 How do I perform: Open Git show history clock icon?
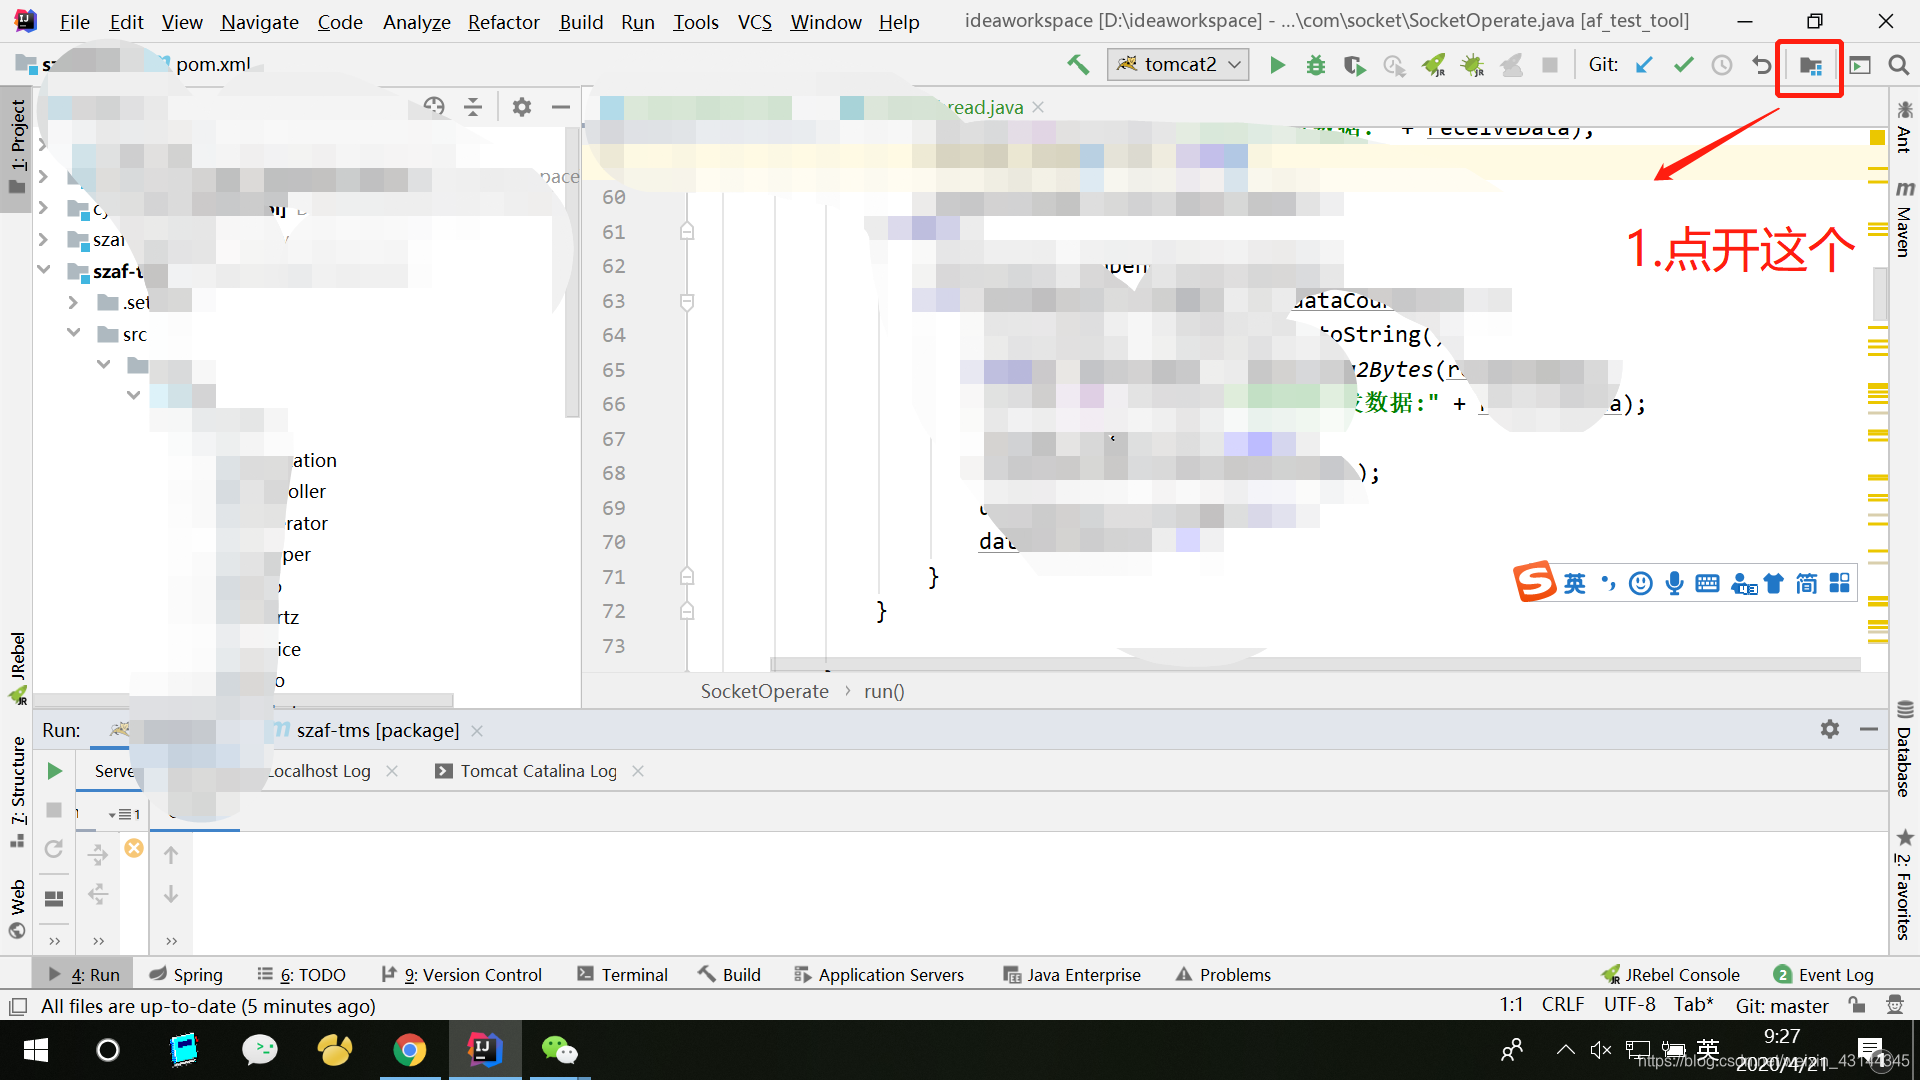pyautogui.click(x=1722, y=65)
